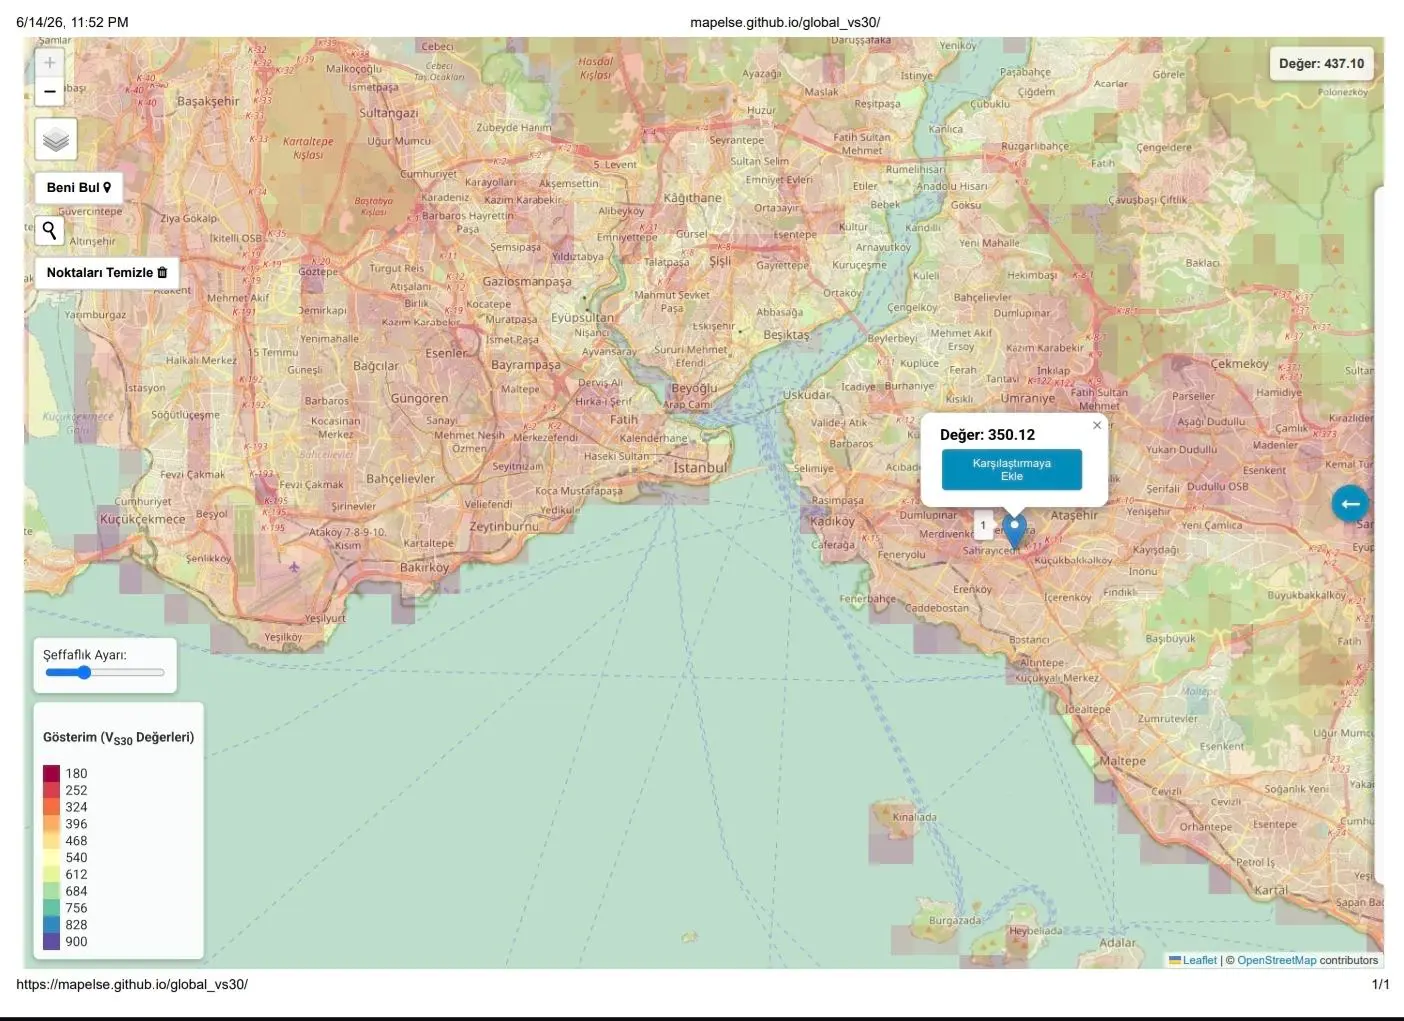Click Karşılaştırmaya Ekle button

point(1012,470)
